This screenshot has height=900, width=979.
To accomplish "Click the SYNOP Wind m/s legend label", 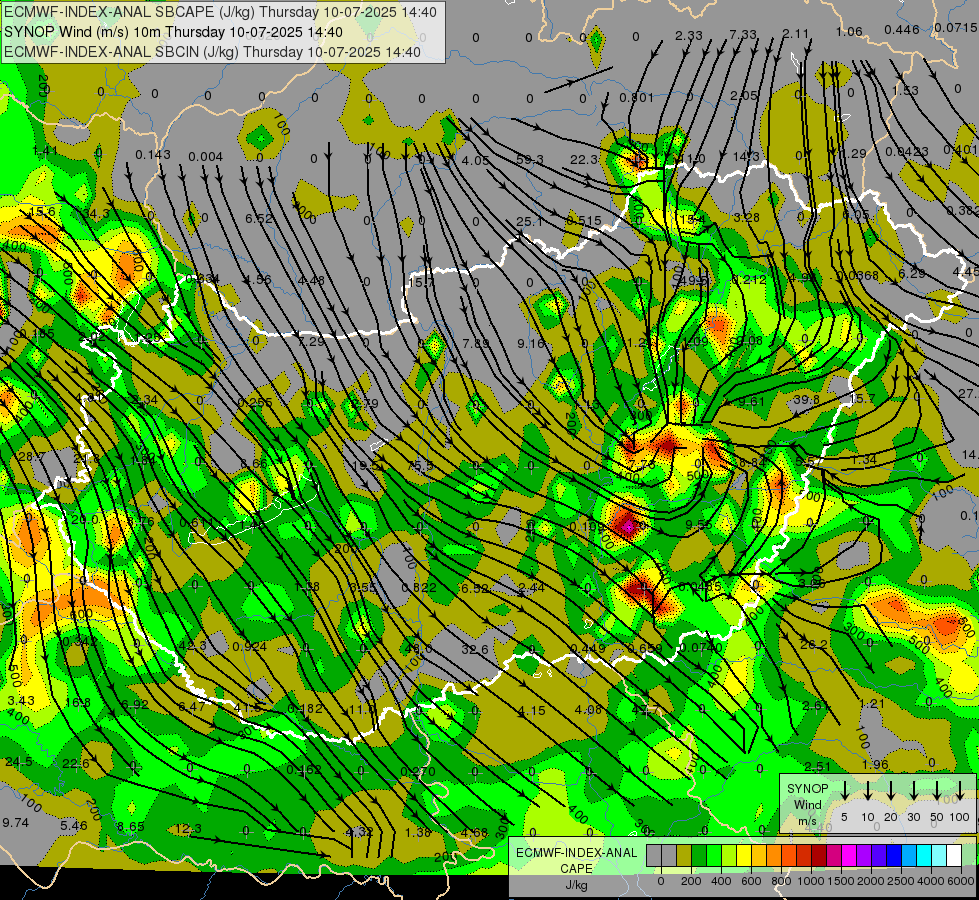I will tap(807, 804).
